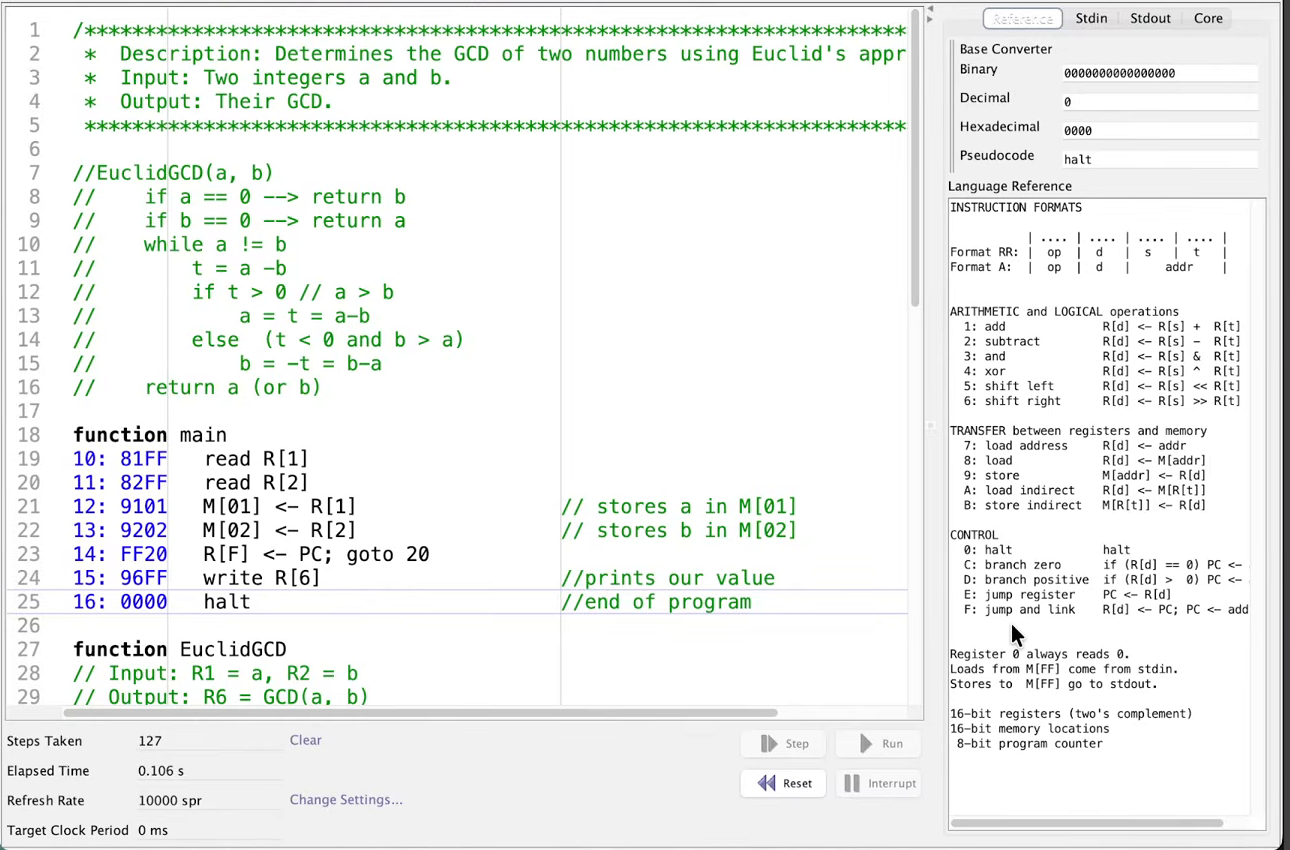The width and height of the screenshot is (1290, 850).
Task: Click the '//EuclidGCD(a, b)' comment
Action: point(173,173)
